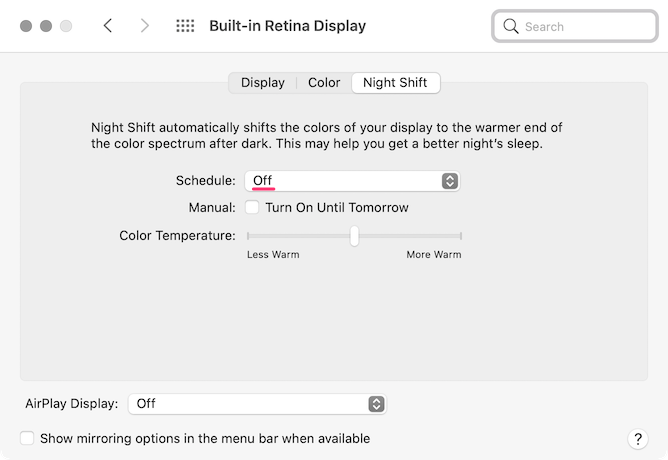Close the window with red button
Image resolution: width=668 pixels, height=460 pixels.
click(26, 26)
